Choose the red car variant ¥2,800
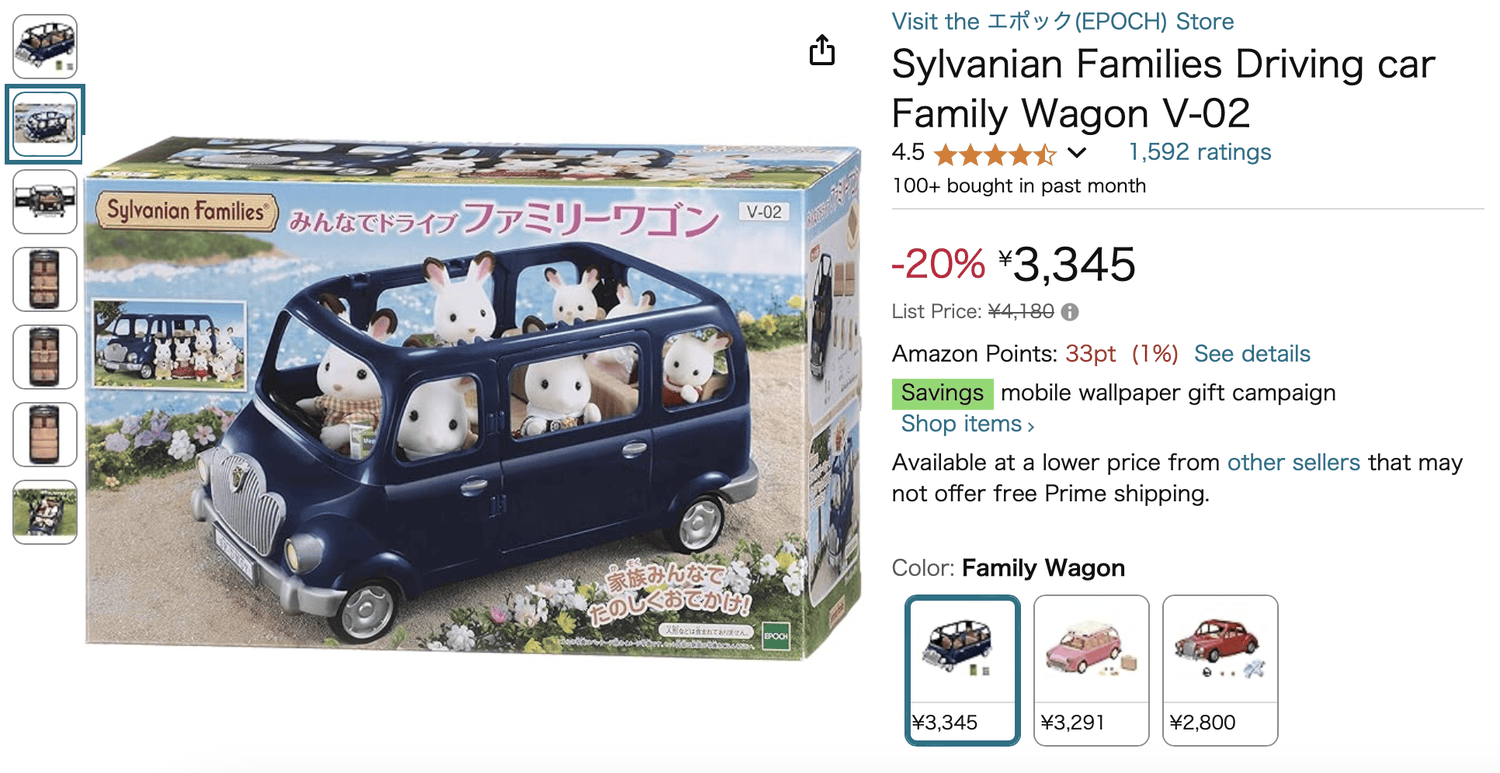Screen dimensions: 1500x773 (1220, 670)
